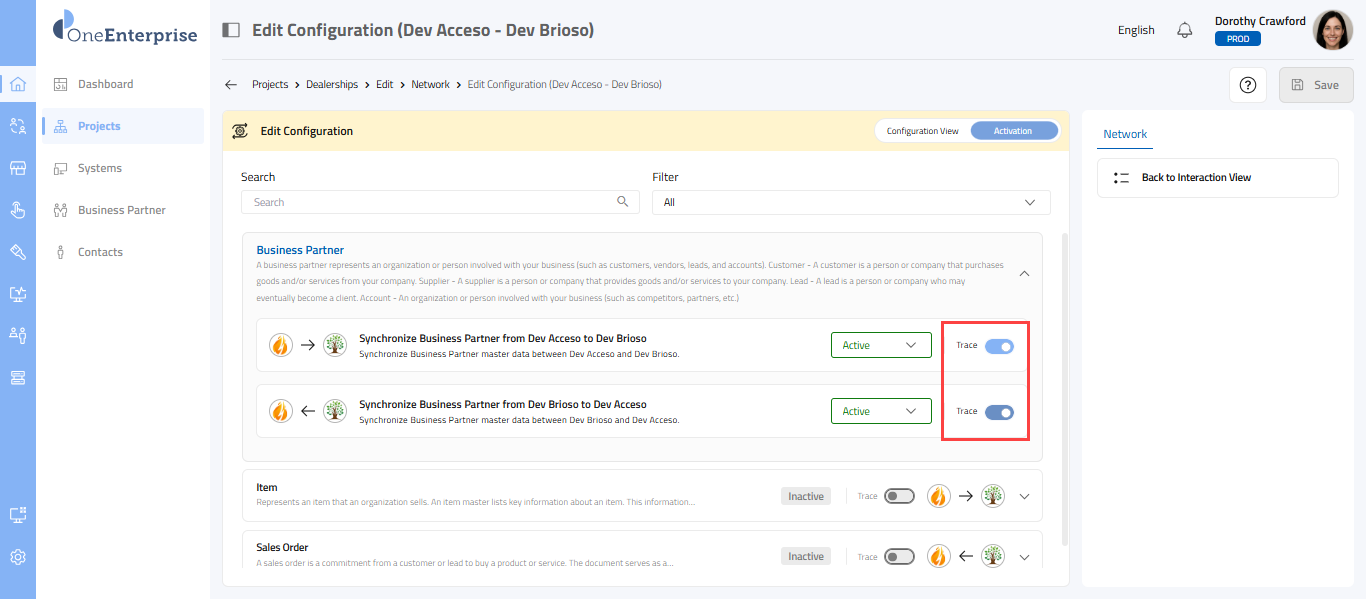Click the magnifier icon in Search field

click(623, 202)
